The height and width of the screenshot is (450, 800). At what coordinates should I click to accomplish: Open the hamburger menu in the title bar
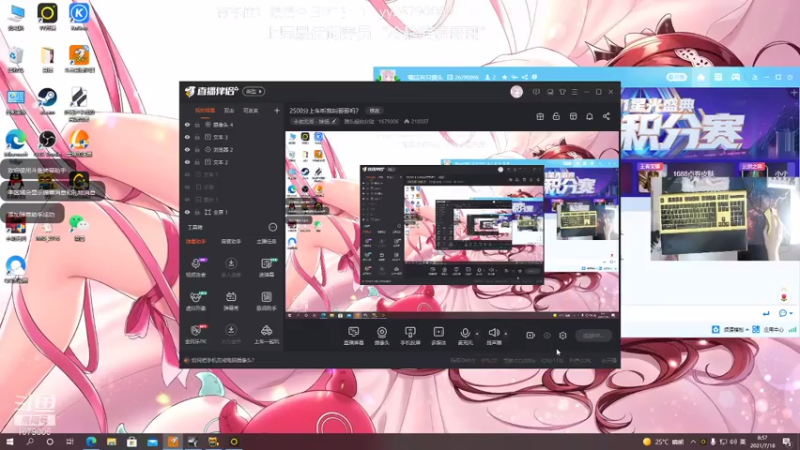click(574, 92)
